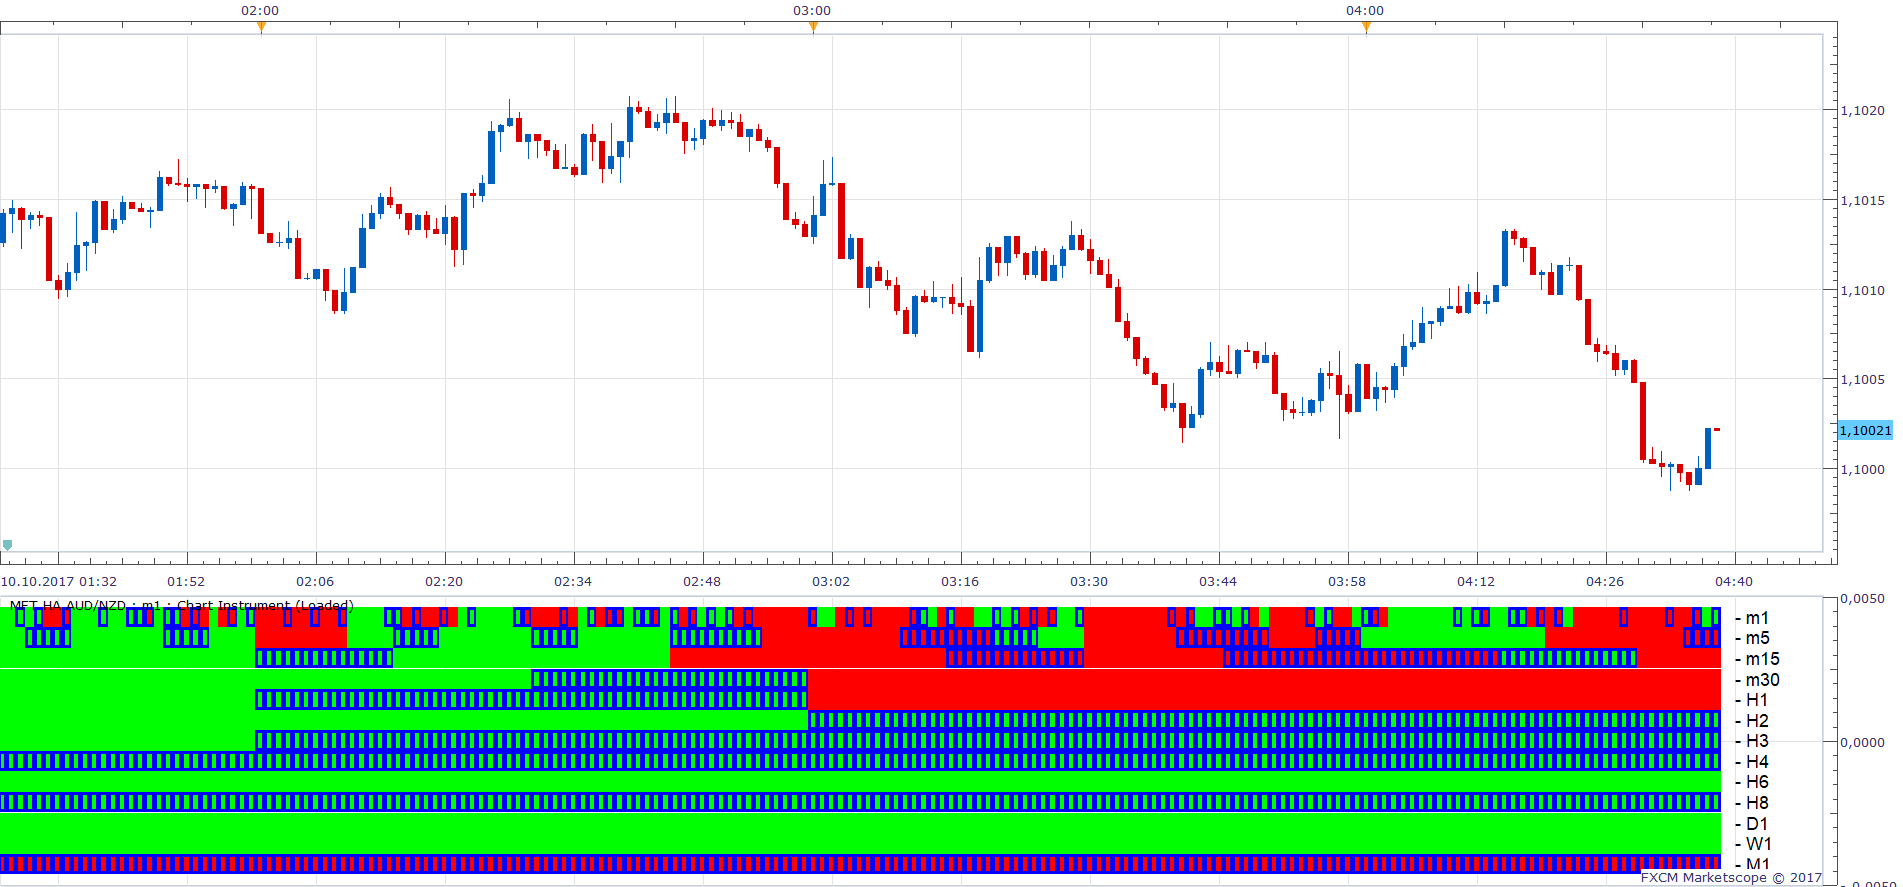Select the m15 timeframe row label
The image size is (1903, 887).
[1762, 659]
